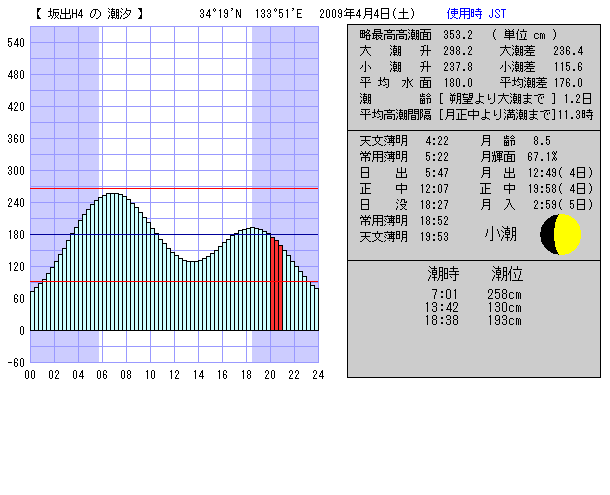
Task: Click the morning '天文薄明 4:22' entry
Action: click(x=404, y=140)
